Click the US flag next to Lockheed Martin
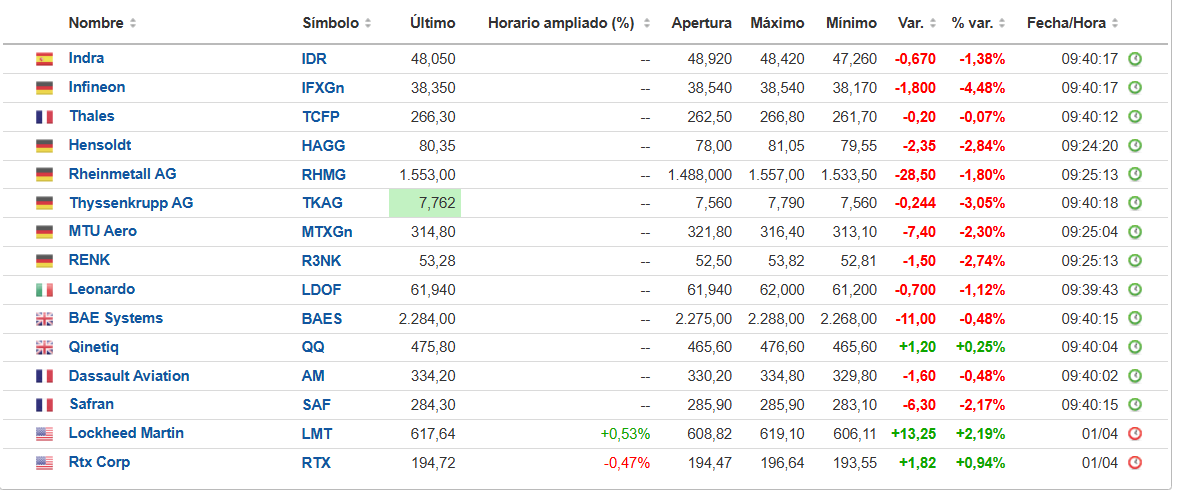 tap(44, 434)
